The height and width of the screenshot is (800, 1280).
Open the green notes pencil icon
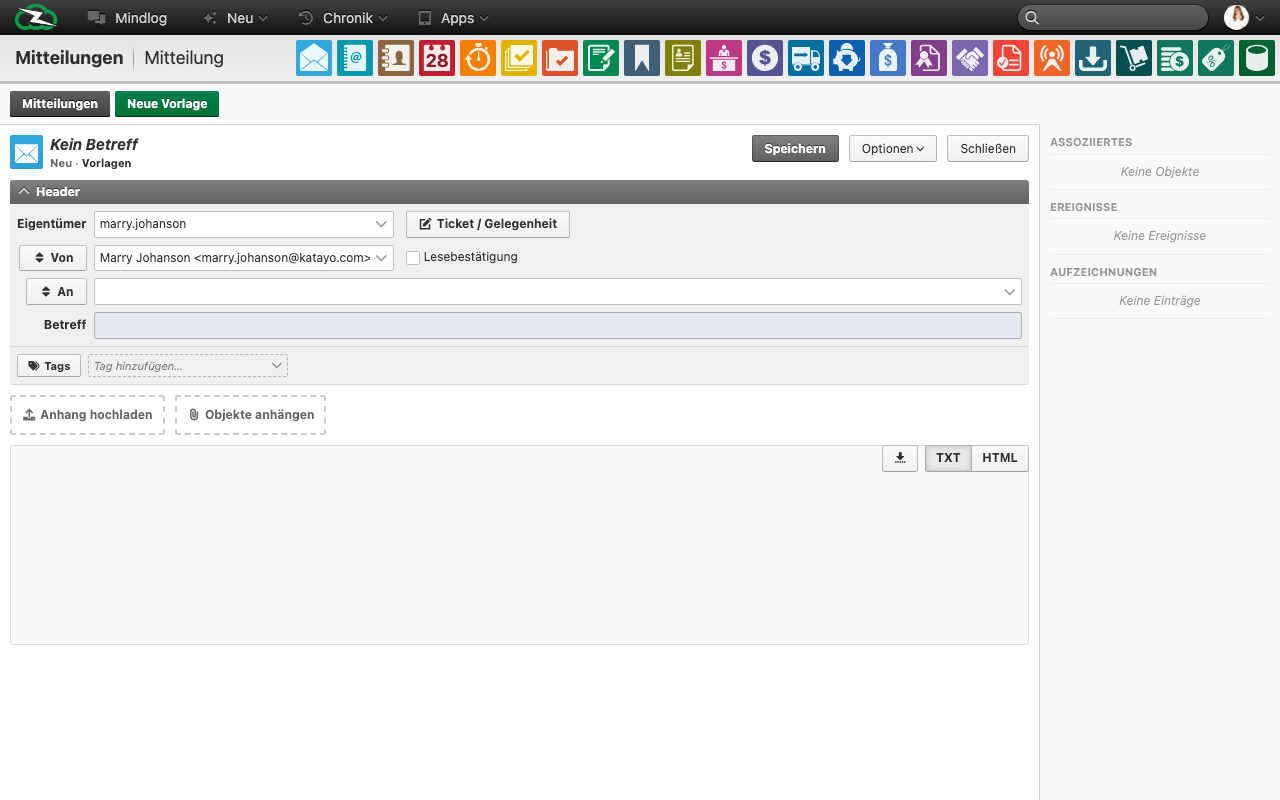pos(601,58)
